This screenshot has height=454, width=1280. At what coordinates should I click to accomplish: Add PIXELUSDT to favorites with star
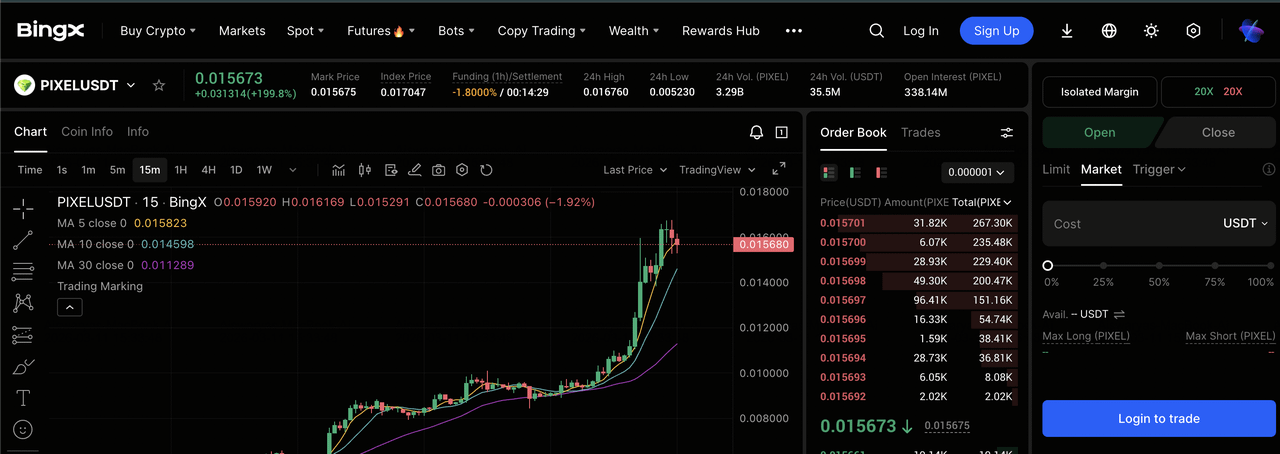158,86
